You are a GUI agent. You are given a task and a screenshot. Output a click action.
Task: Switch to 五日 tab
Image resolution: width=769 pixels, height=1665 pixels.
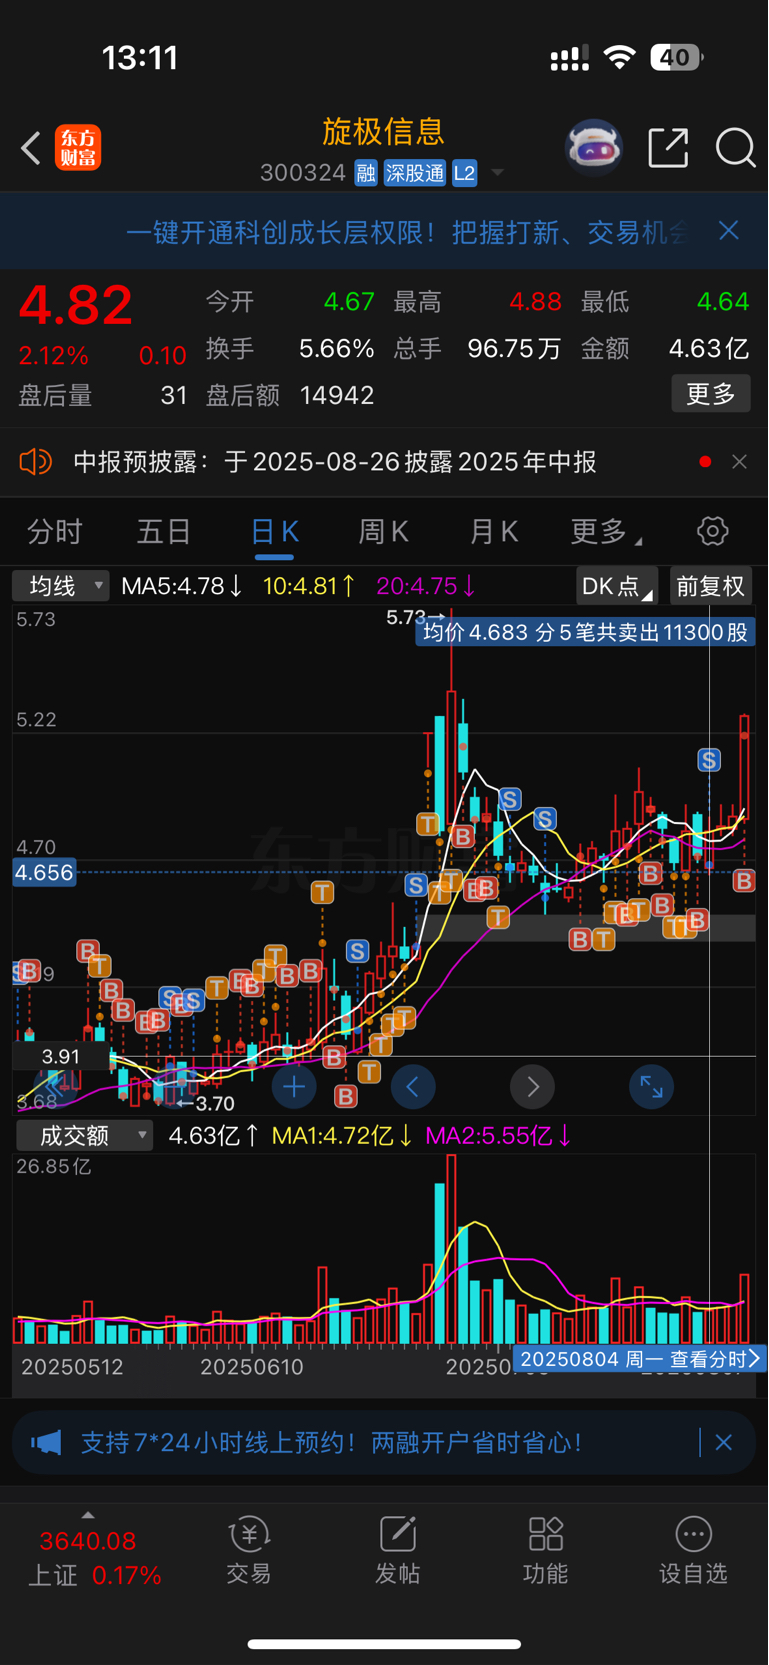click(x=164, y=532)
